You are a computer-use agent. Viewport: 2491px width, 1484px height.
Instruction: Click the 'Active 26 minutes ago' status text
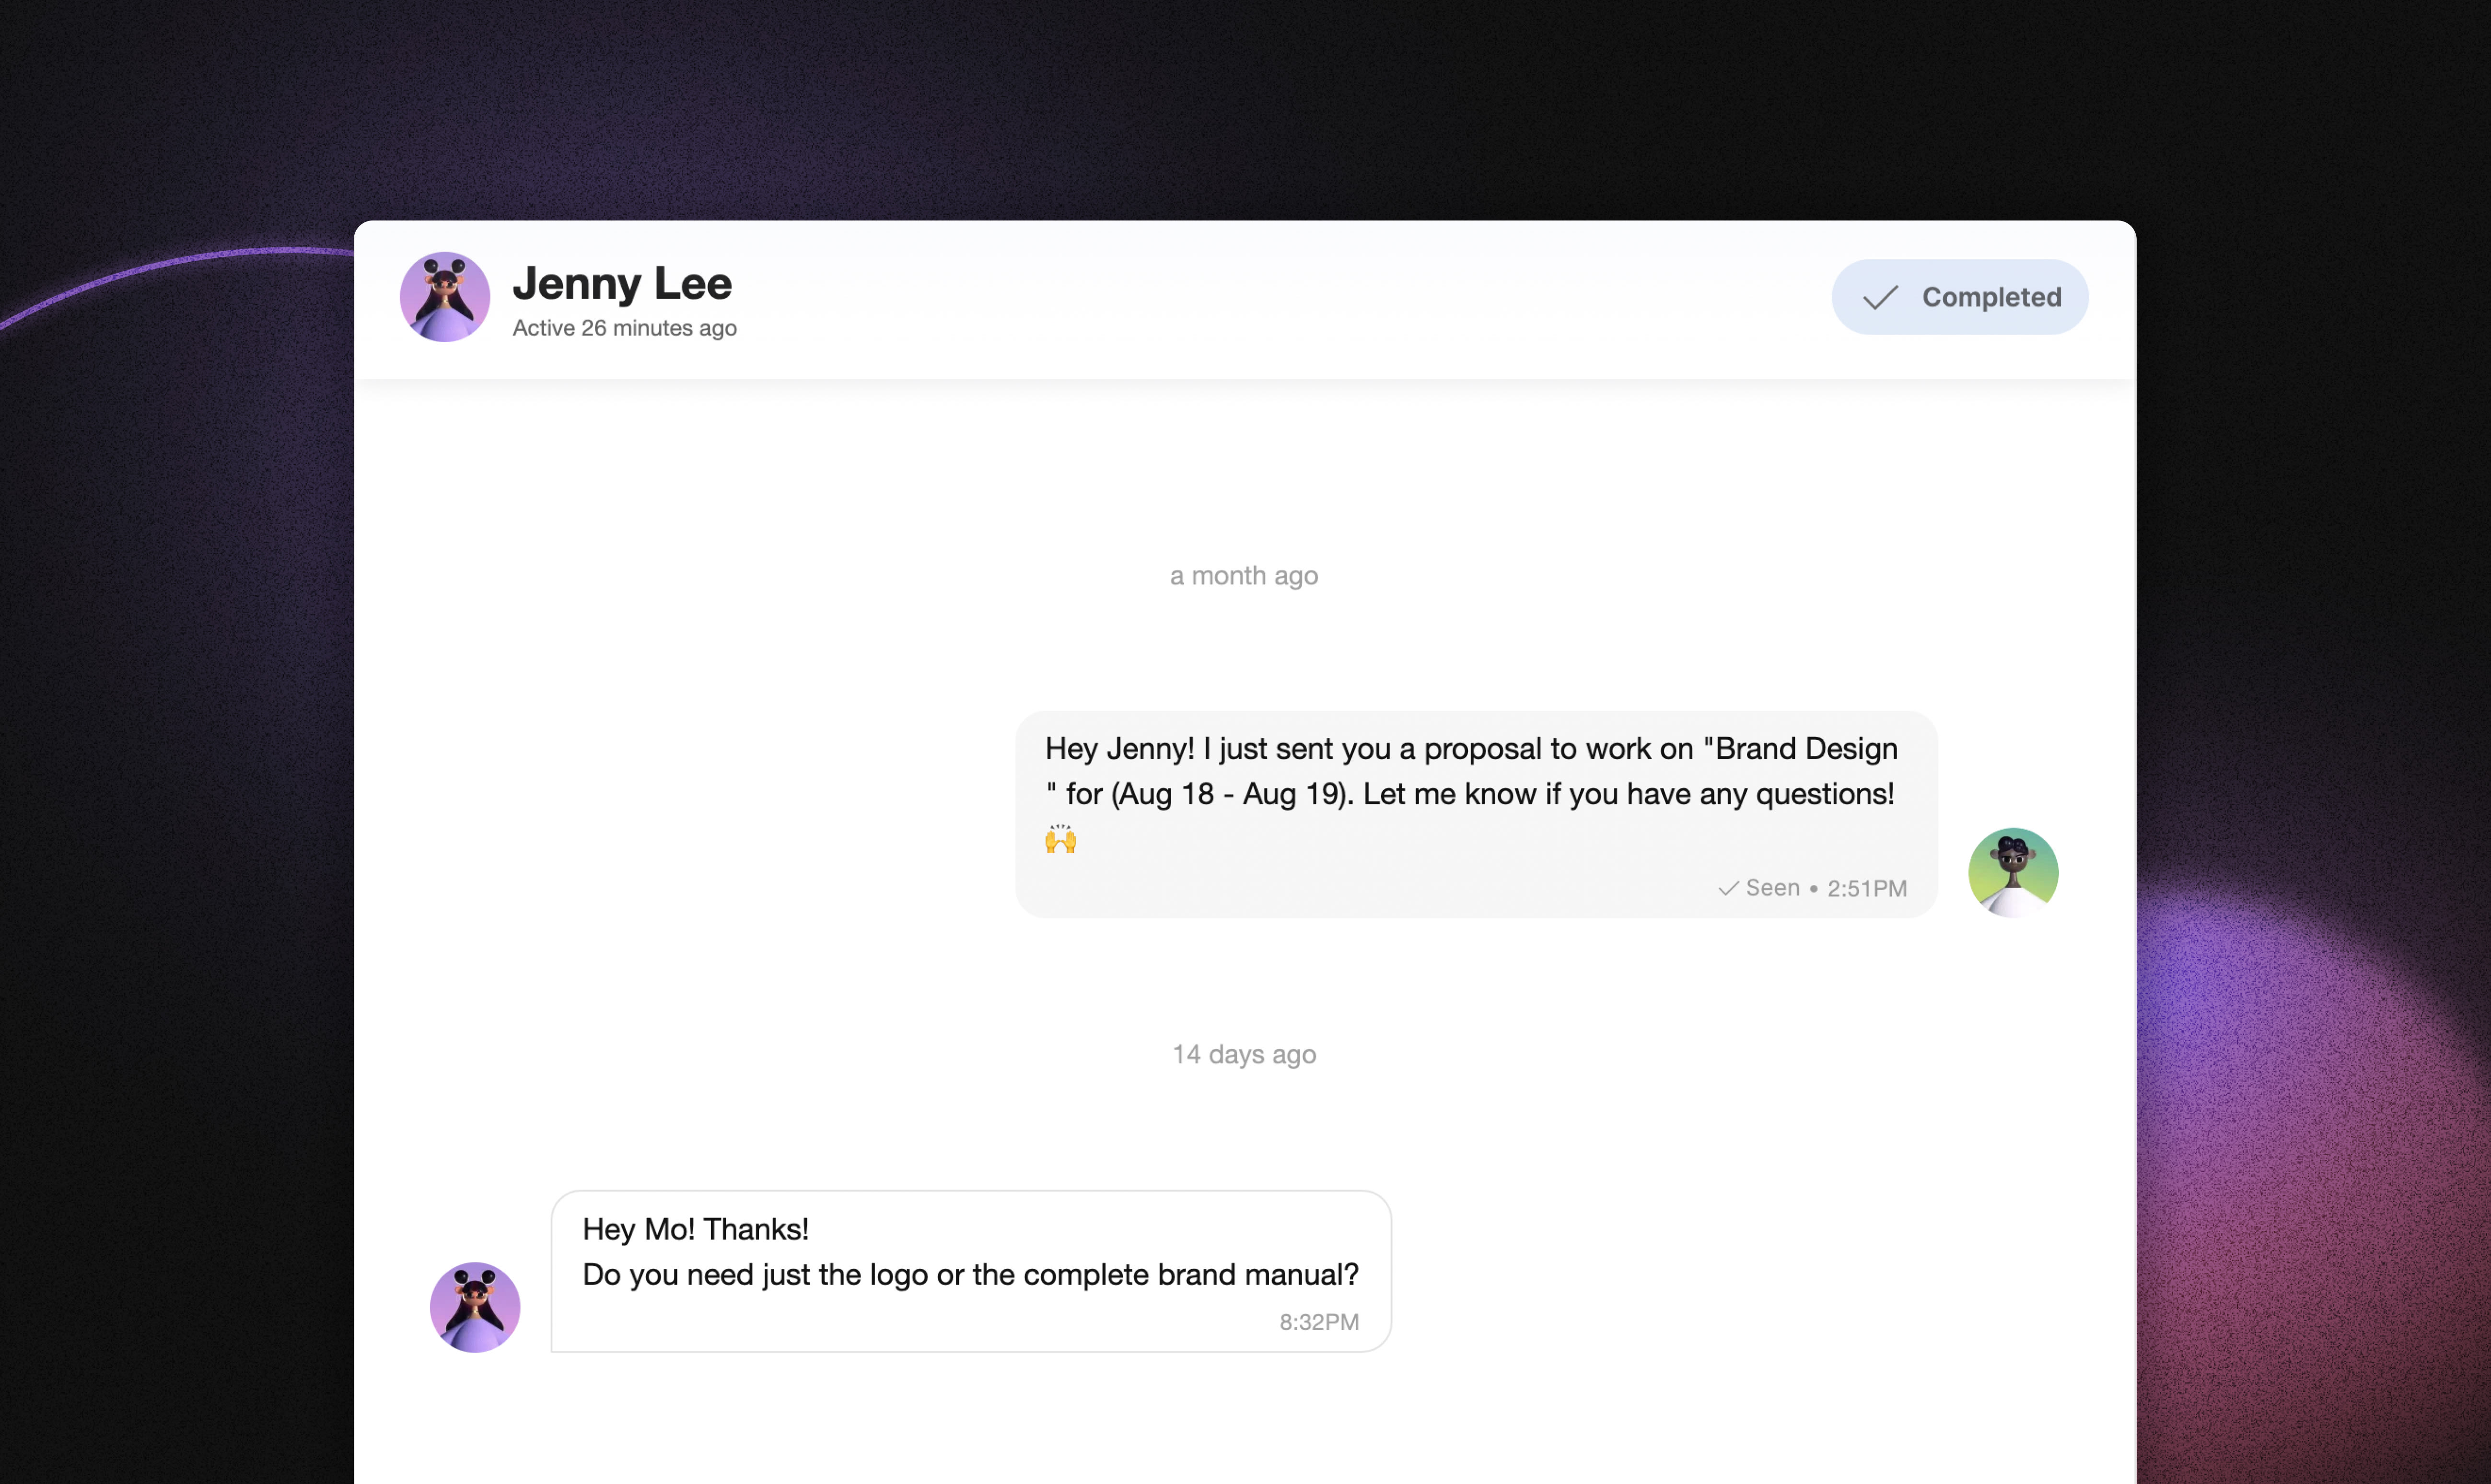tap(625, 328)
